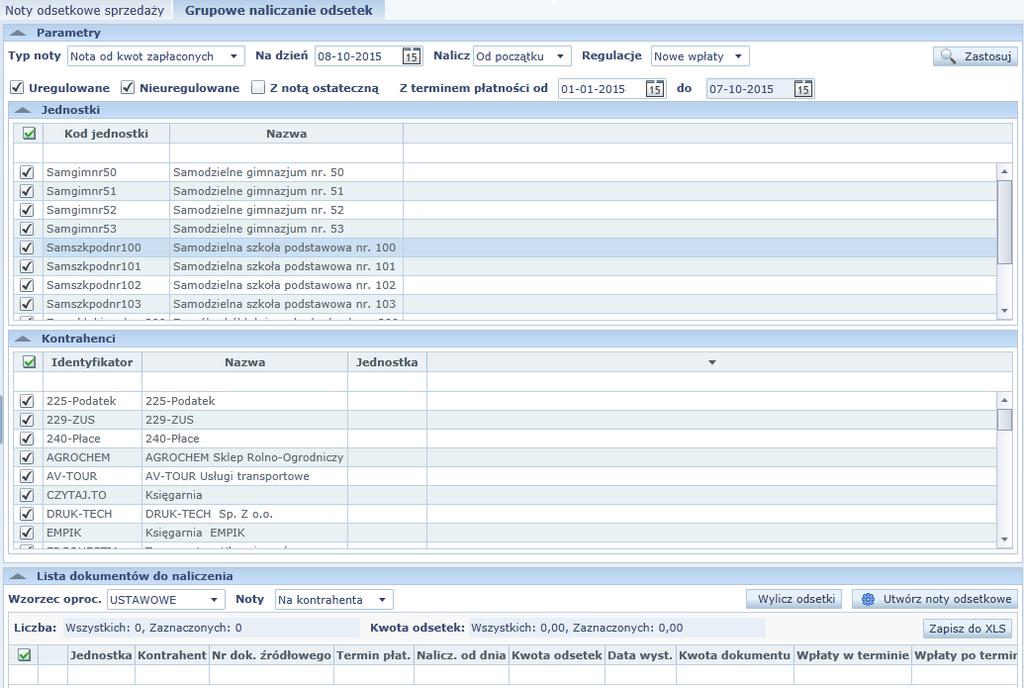Screen dimensions: 1024x688
Task: Sort by Identyfikator column header
Action: (92, 362)
